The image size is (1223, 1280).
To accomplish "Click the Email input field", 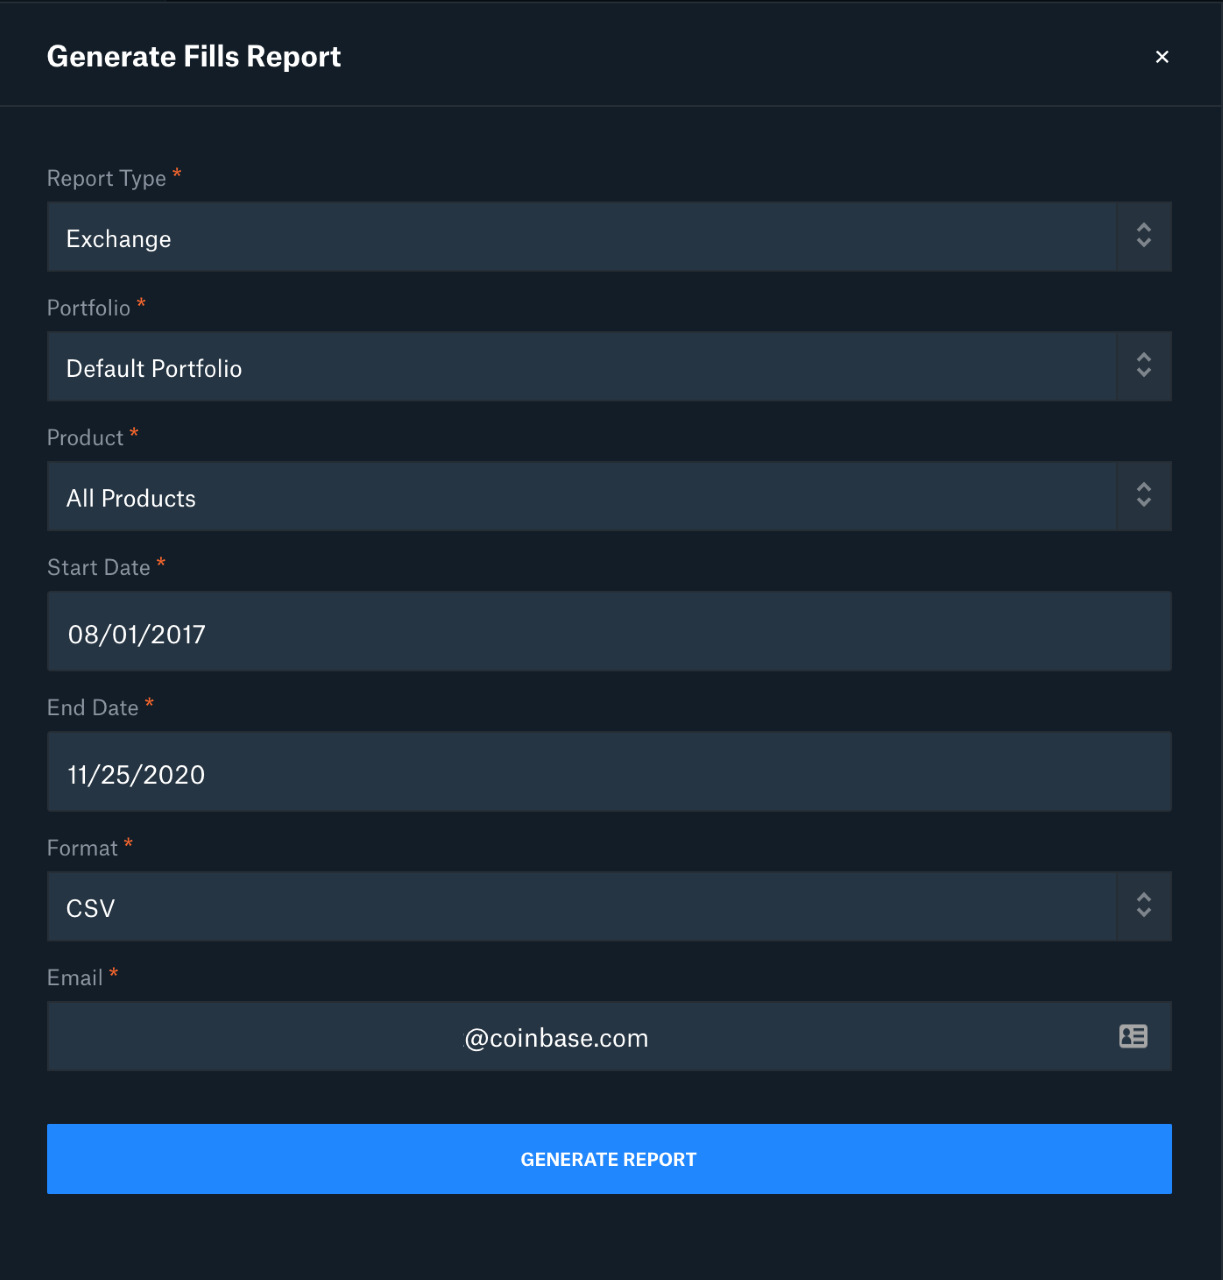I will [x=609, y=1037].
